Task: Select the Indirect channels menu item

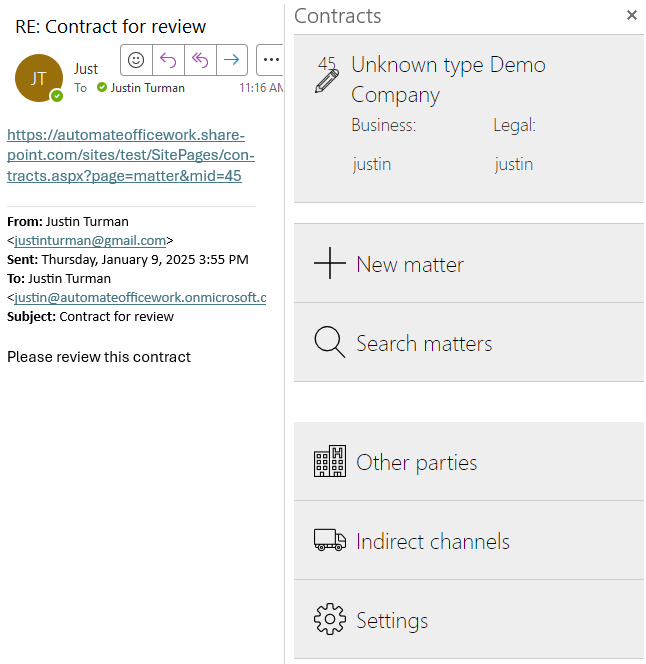Action: point(433,542)
